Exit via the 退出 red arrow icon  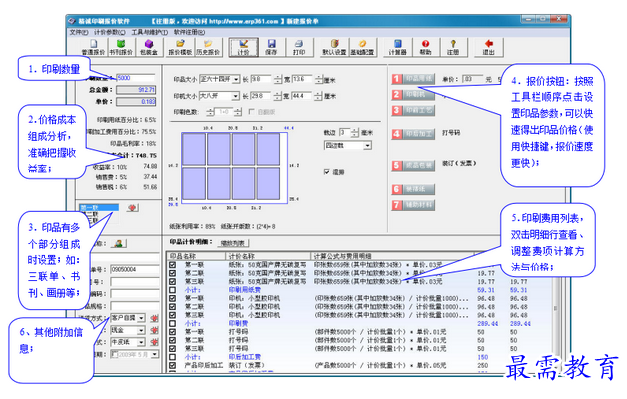pos(488,47)
